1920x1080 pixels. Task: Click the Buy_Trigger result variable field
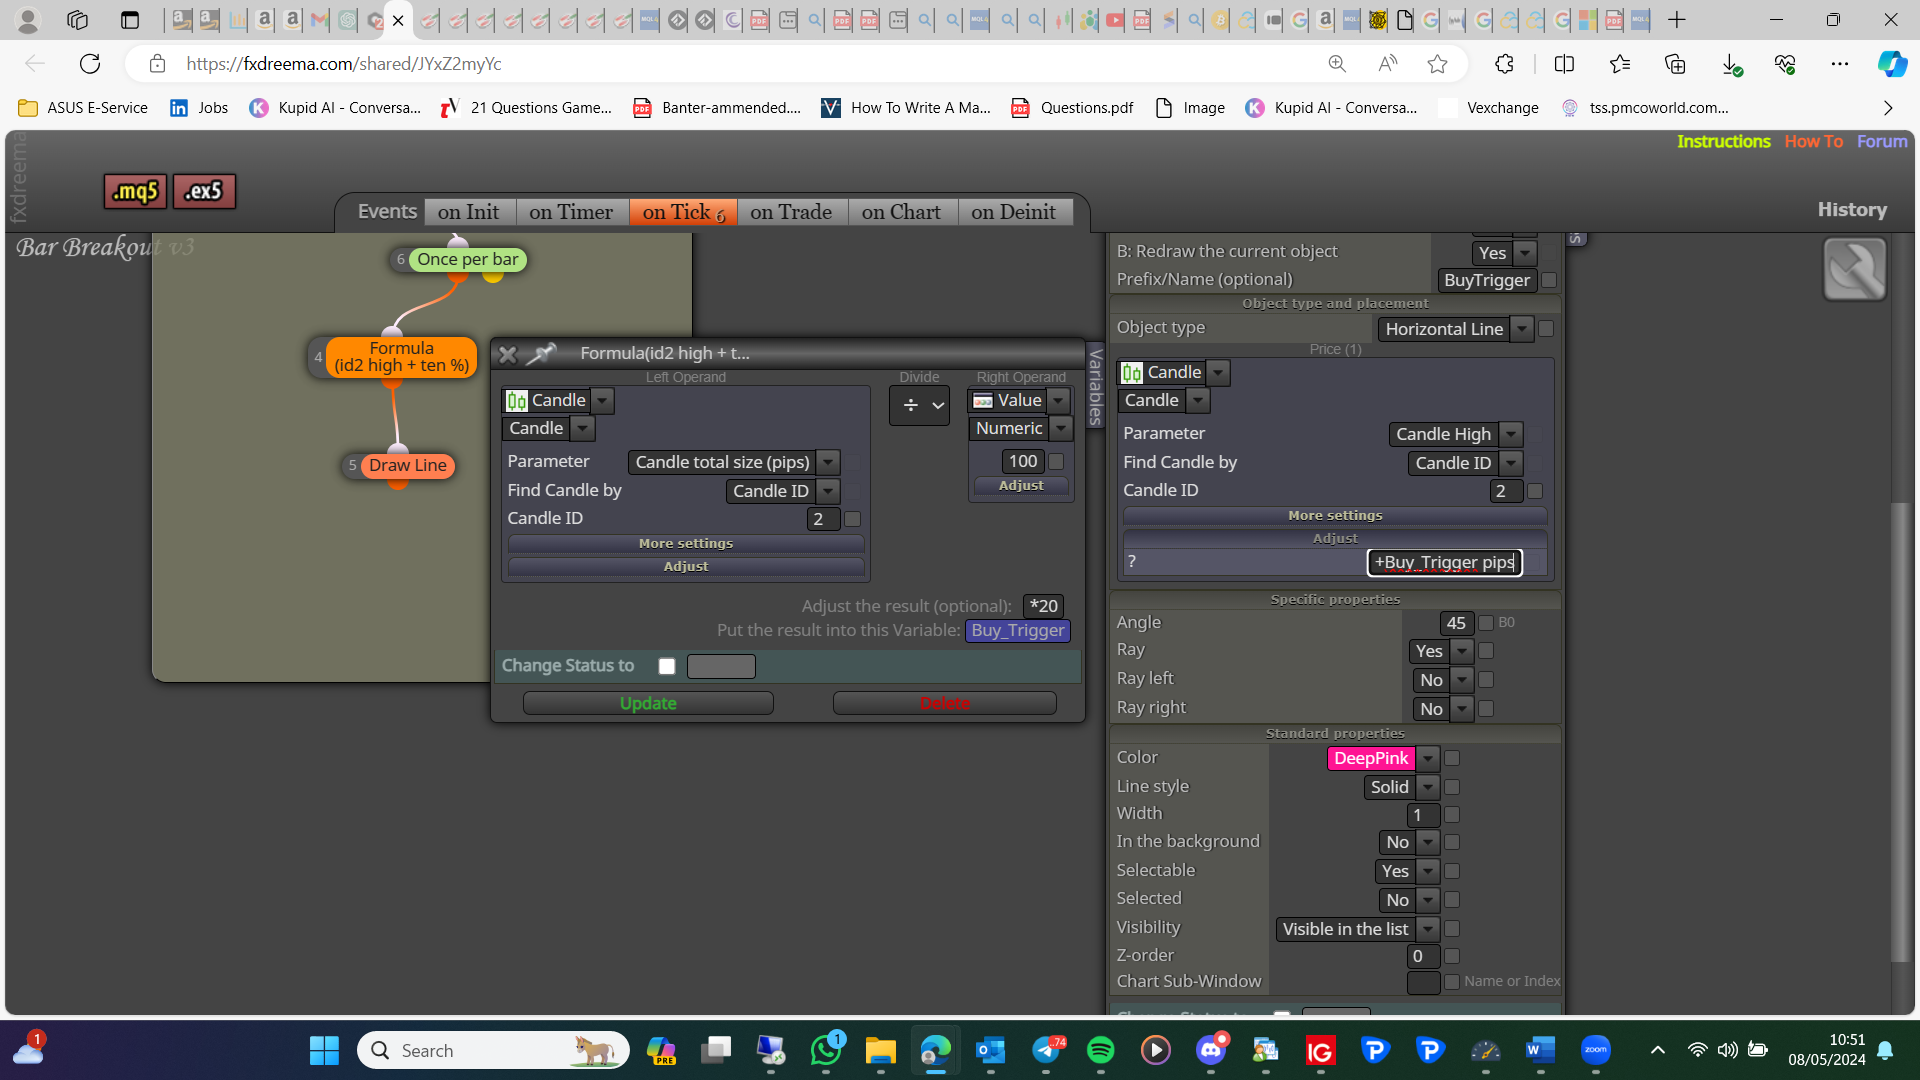tap(1018, 631)
